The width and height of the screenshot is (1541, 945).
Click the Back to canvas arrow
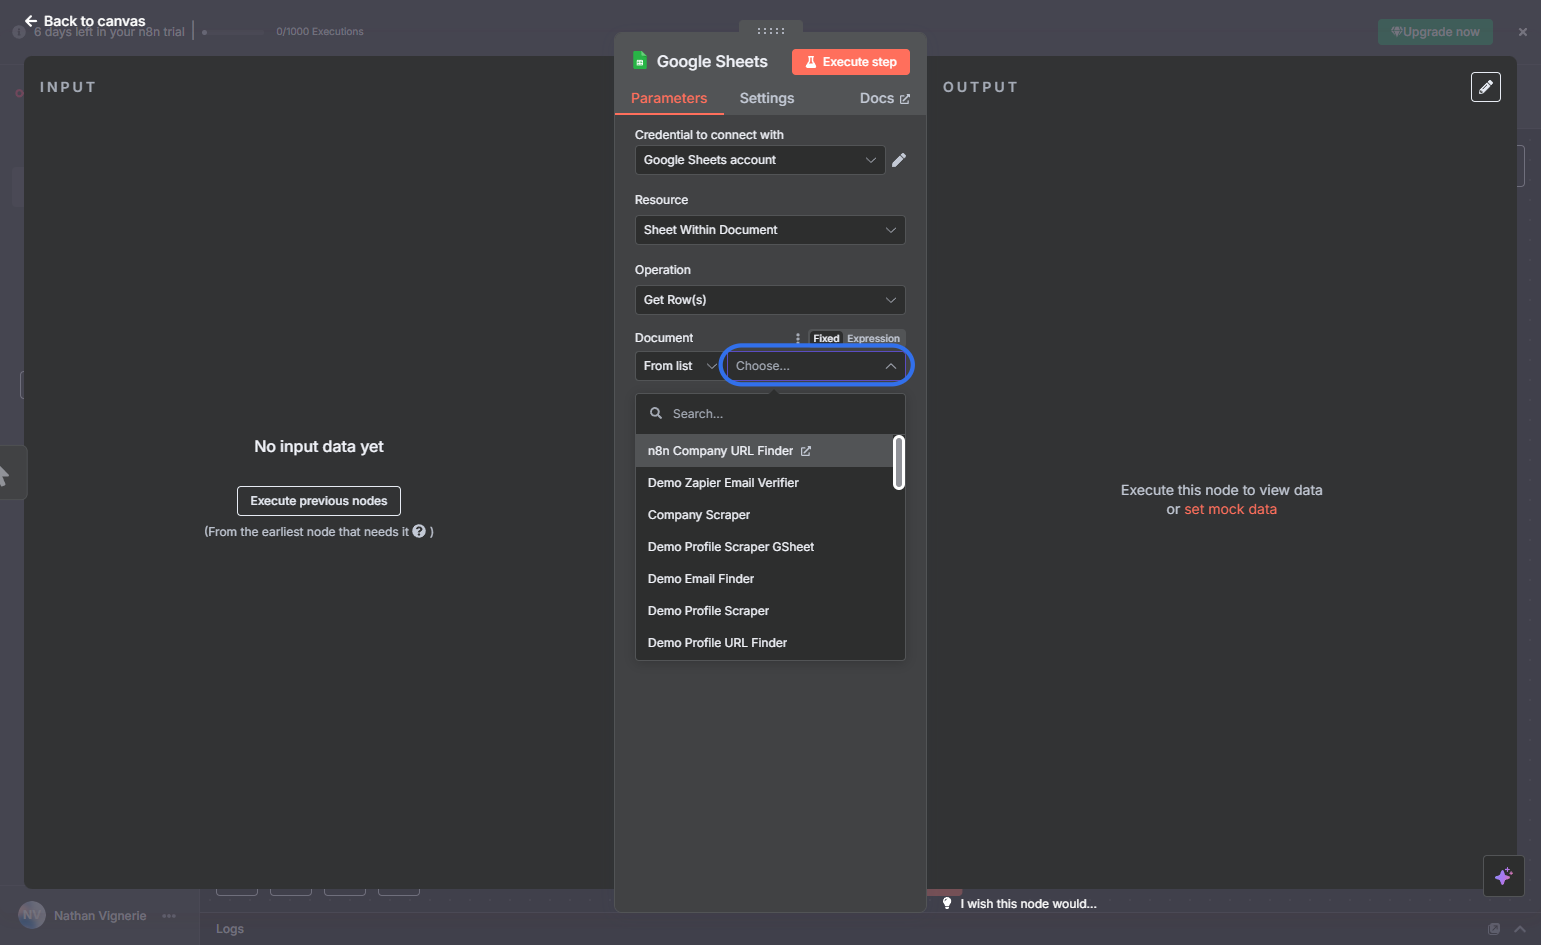(x=31, y=20)
